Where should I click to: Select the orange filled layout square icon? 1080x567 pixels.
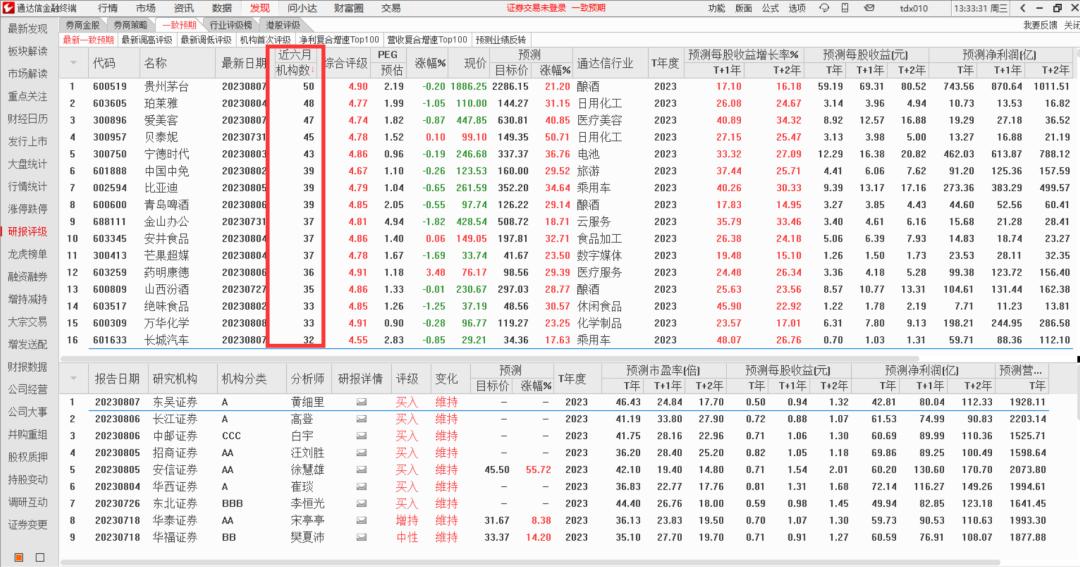tap(19, 557)
